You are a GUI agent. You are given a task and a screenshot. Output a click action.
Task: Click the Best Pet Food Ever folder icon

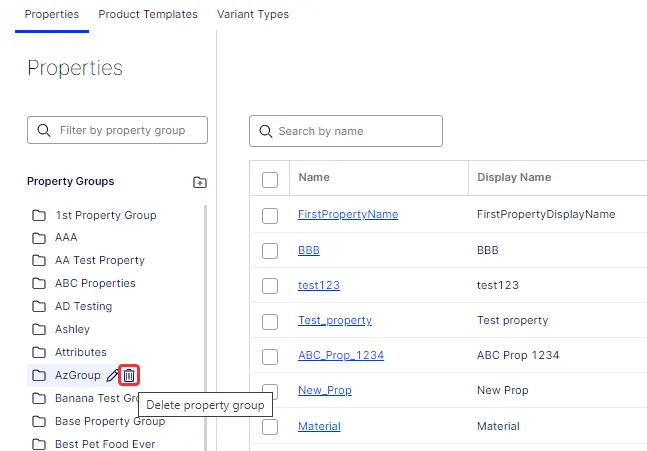[39, 444]
